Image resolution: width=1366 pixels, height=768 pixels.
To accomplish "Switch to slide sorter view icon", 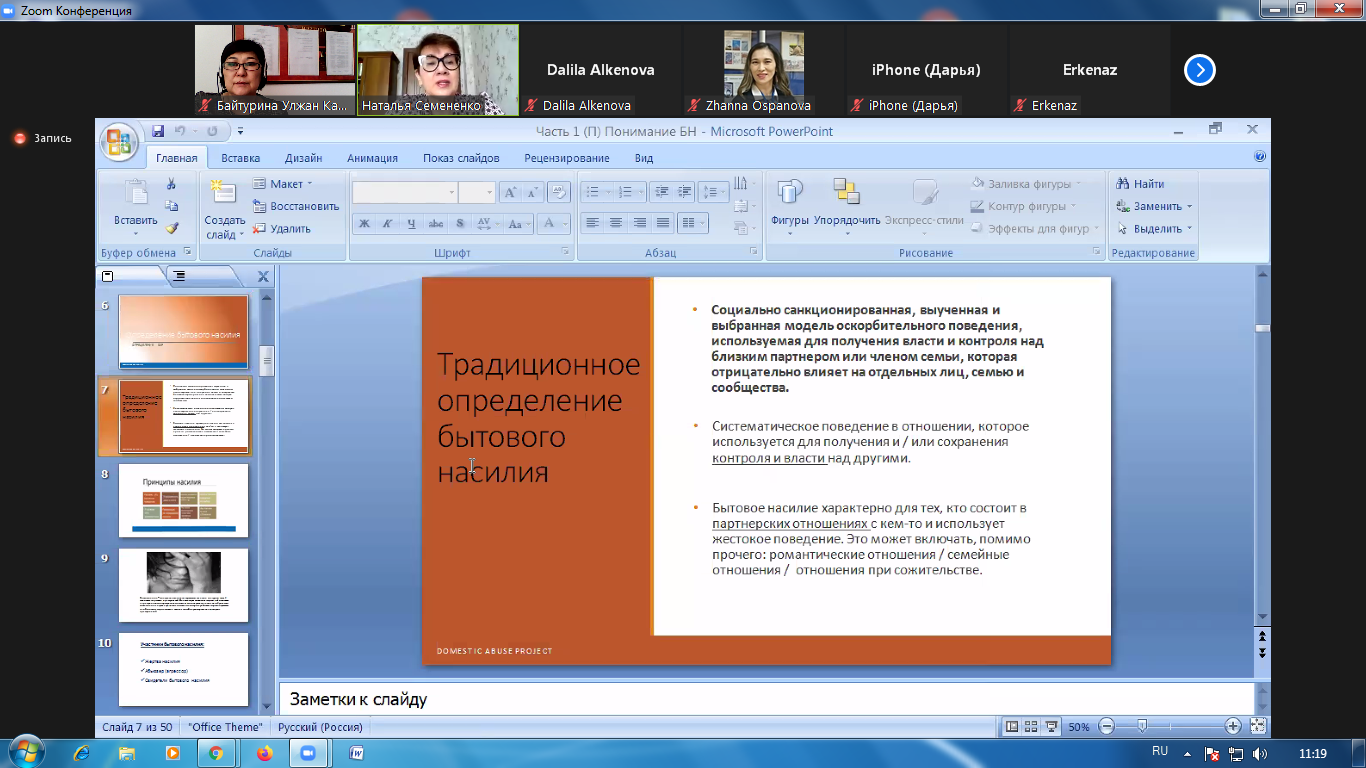I will click(x=1031, y=727).
